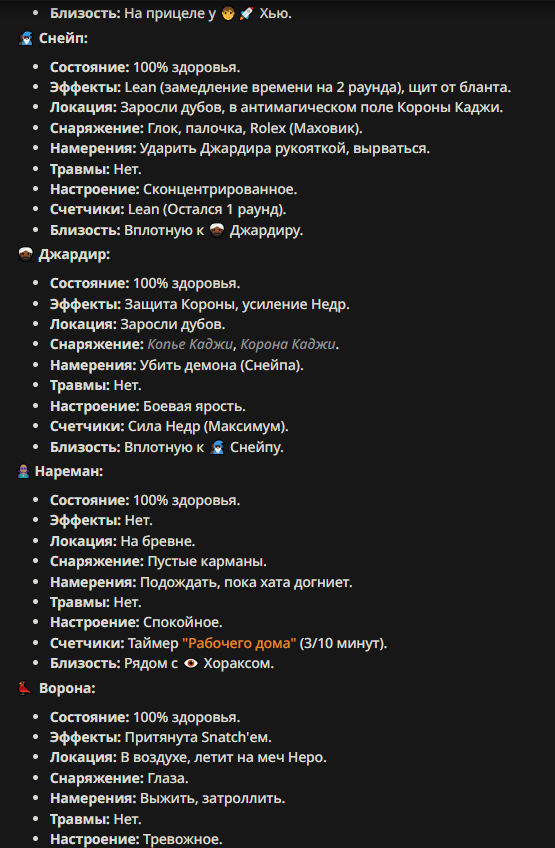Click the Rolex (Маховик) equipment text
Image resolution: width=555 pixels, height=848 pixels.
coord(306,129)
